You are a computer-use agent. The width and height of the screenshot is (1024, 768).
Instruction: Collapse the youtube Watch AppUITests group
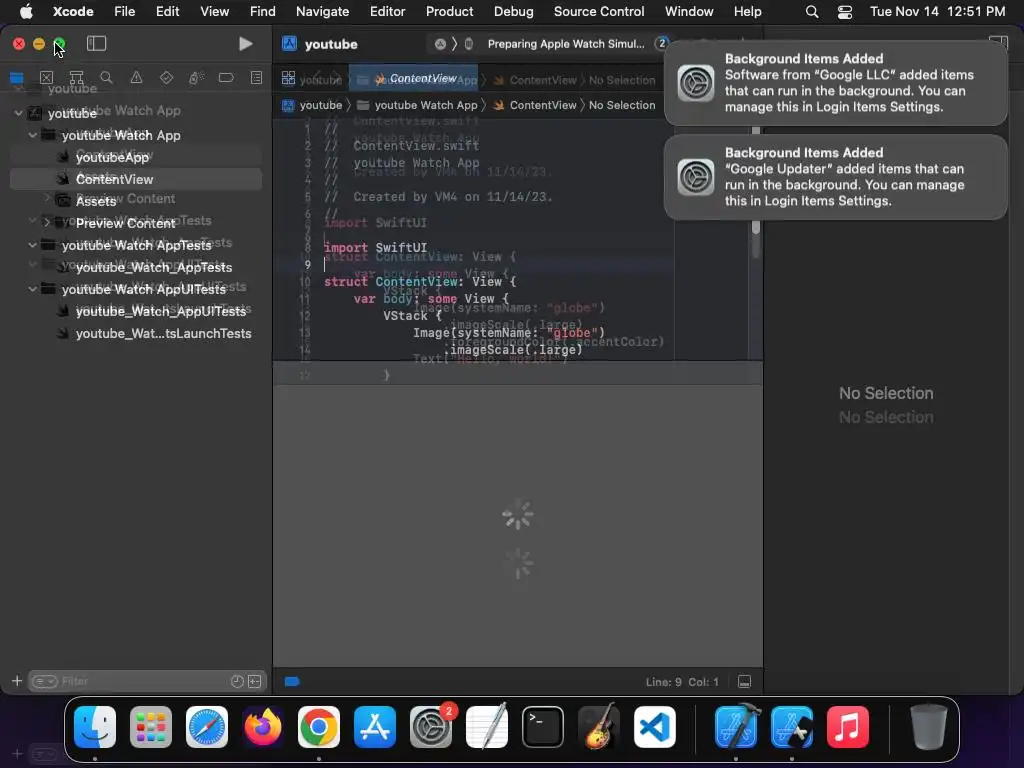(32, 289)
